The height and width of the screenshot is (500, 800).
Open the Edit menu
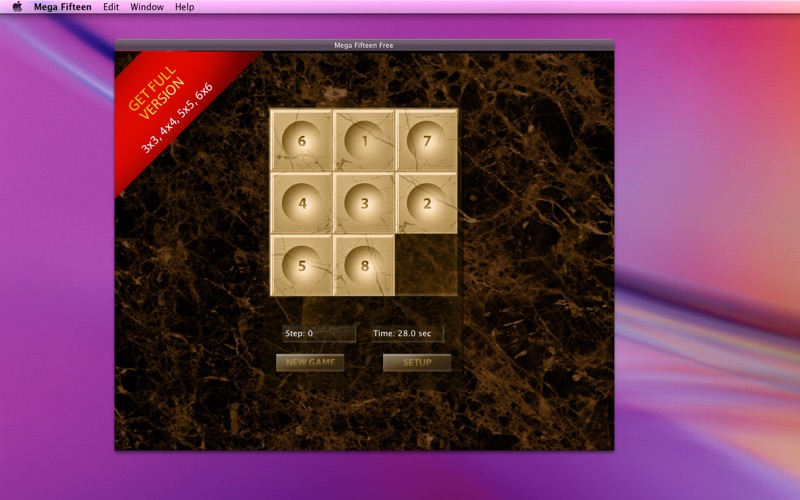(111, 7)
